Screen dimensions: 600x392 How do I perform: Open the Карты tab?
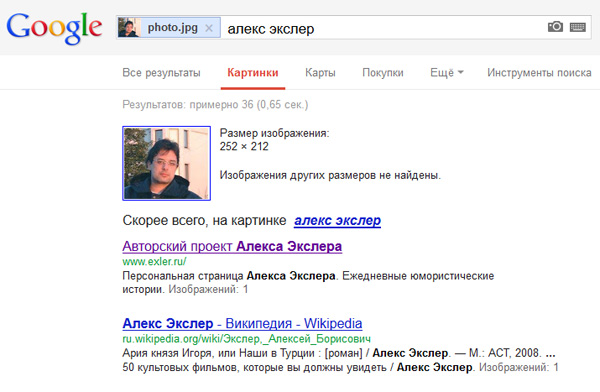[320, 73]
